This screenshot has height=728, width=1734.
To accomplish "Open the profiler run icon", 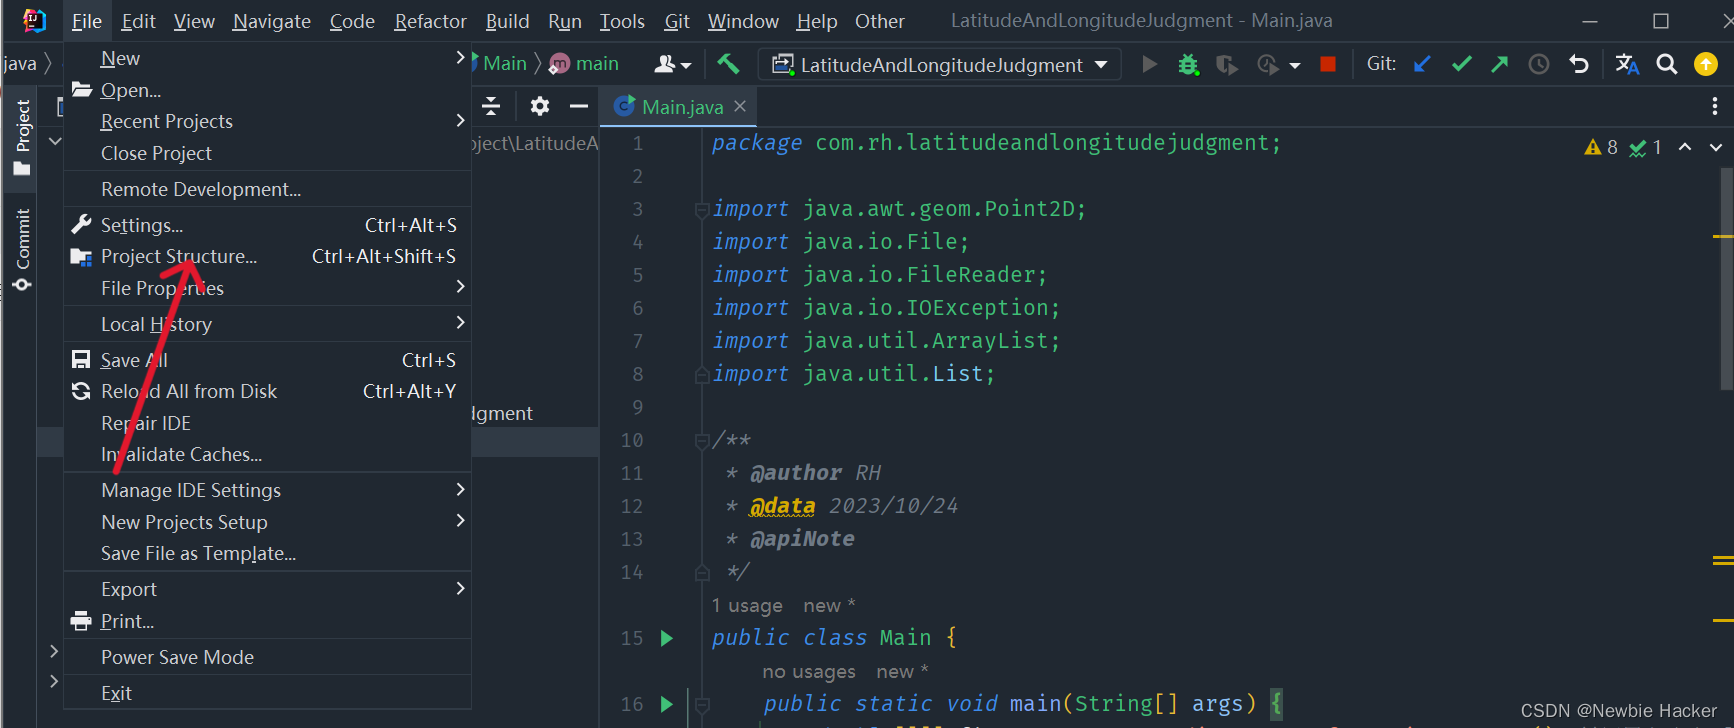I will (x=1267, y=64).
